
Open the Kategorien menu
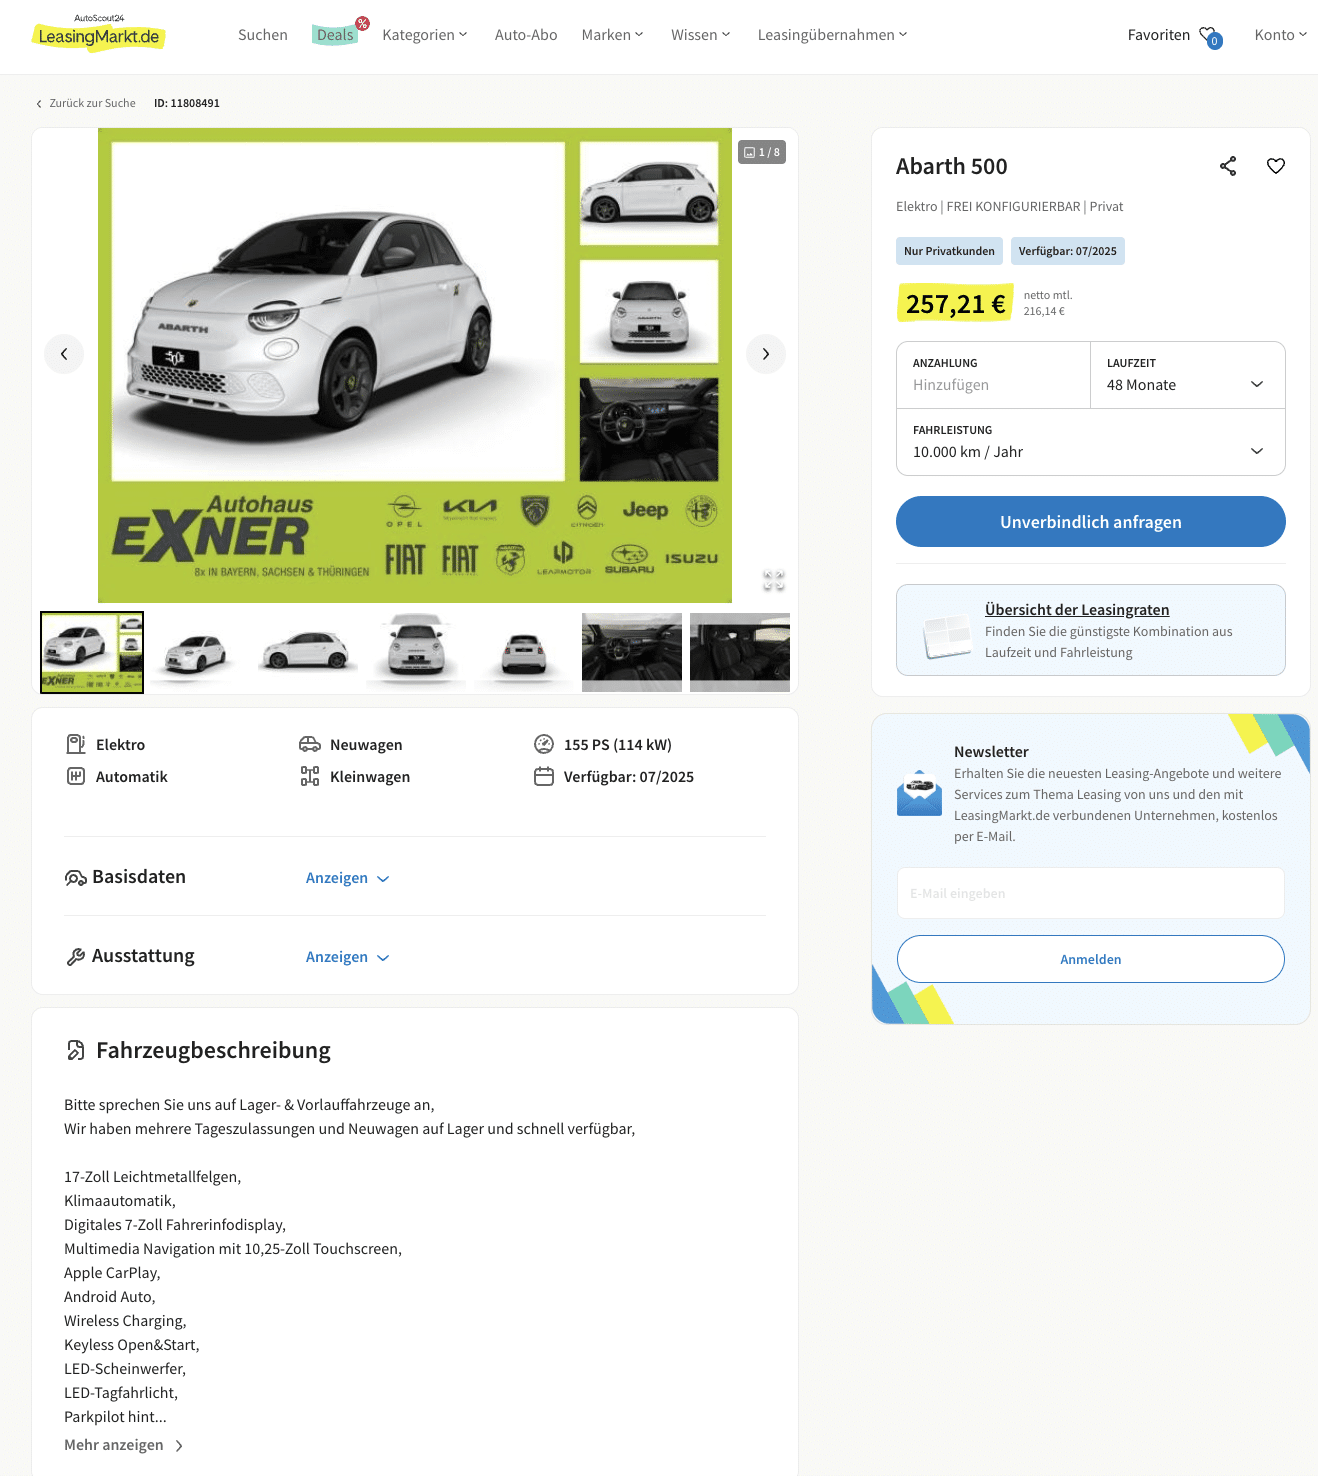[425, 35]
